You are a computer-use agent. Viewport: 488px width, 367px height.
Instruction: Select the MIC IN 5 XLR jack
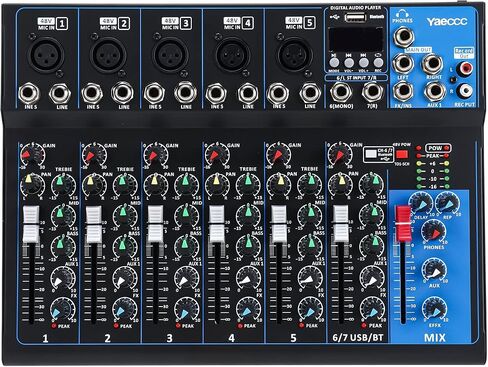tap(294, 55)
